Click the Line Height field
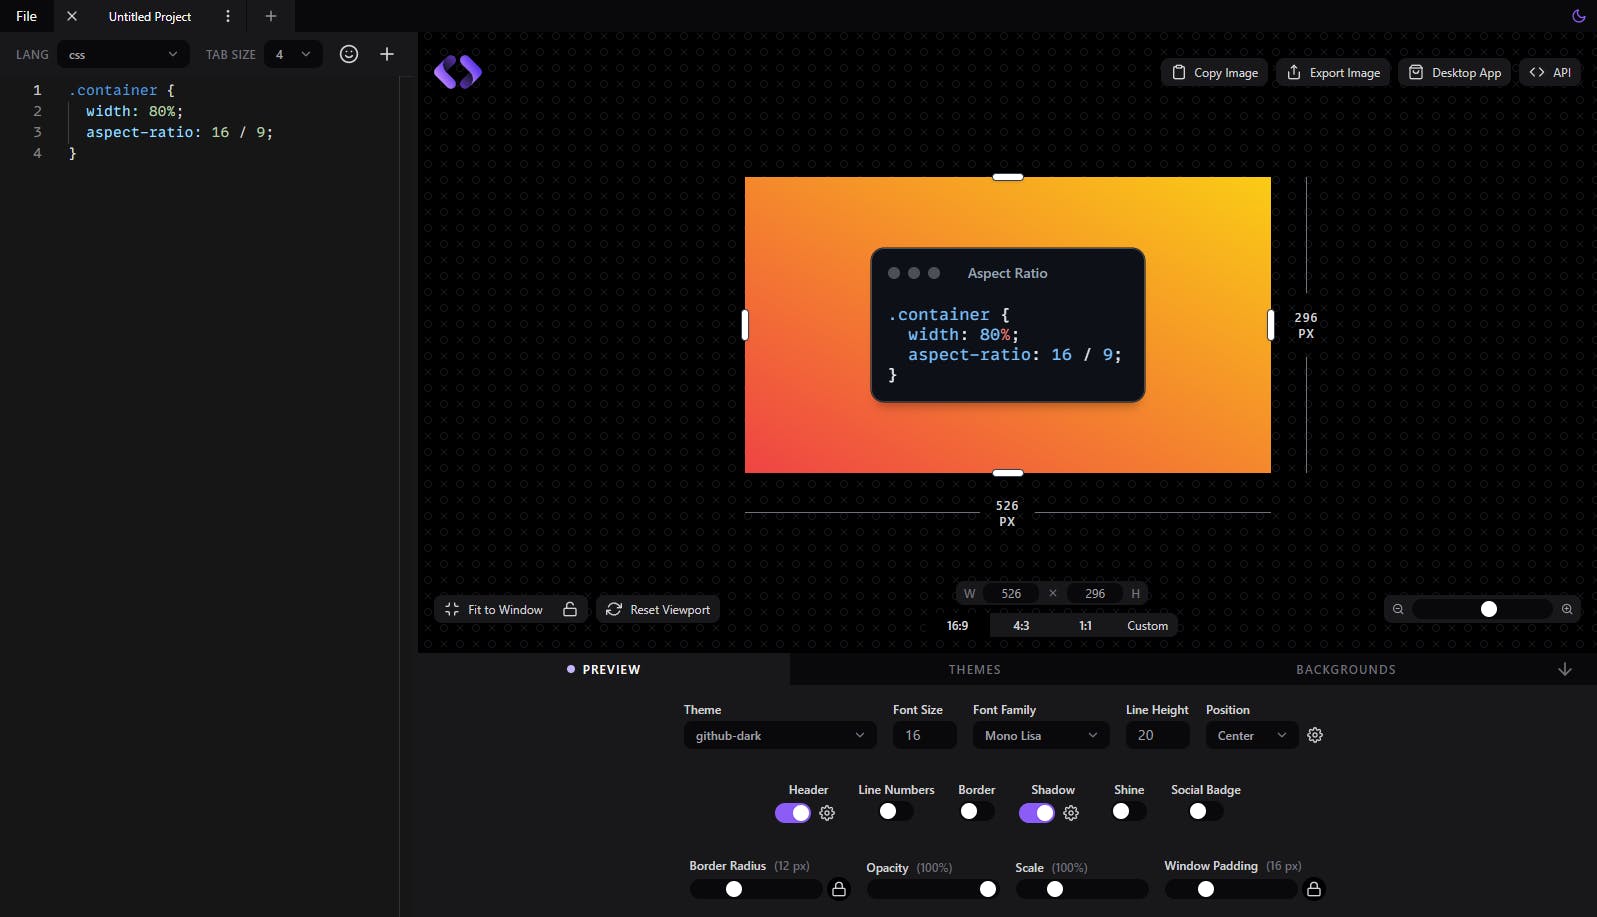The image size is (1597, 917). (1158, 735)
